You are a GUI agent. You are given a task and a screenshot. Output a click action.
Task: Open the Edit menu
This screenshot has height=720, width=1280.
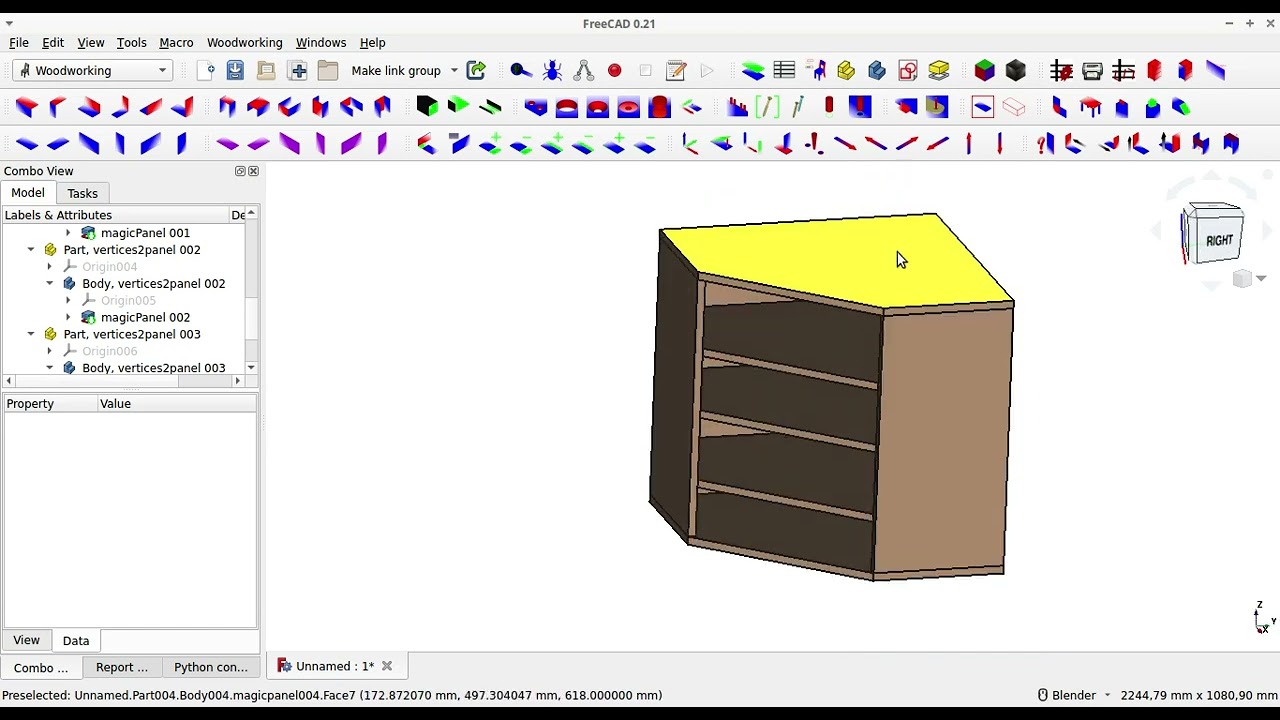pos(53,43)
